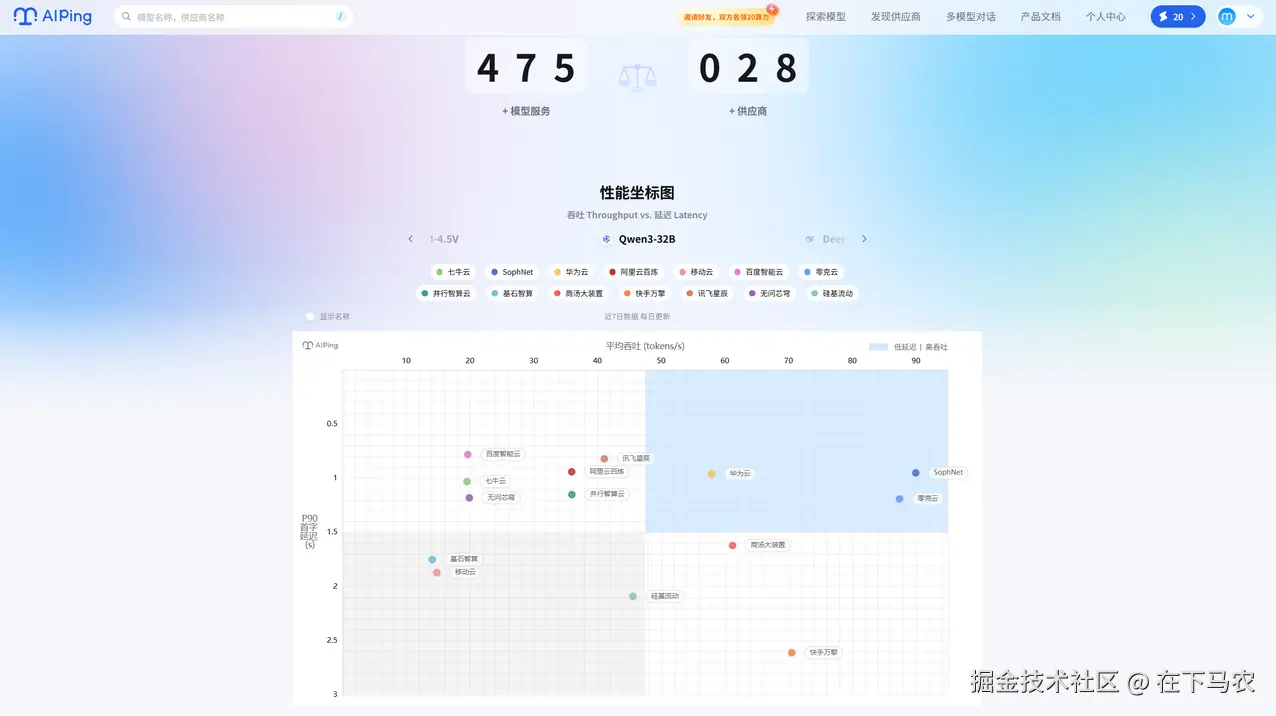1276x716 pixels.
Task: Click 无问芯穹 data point in the chart
Action: (469, 498)
